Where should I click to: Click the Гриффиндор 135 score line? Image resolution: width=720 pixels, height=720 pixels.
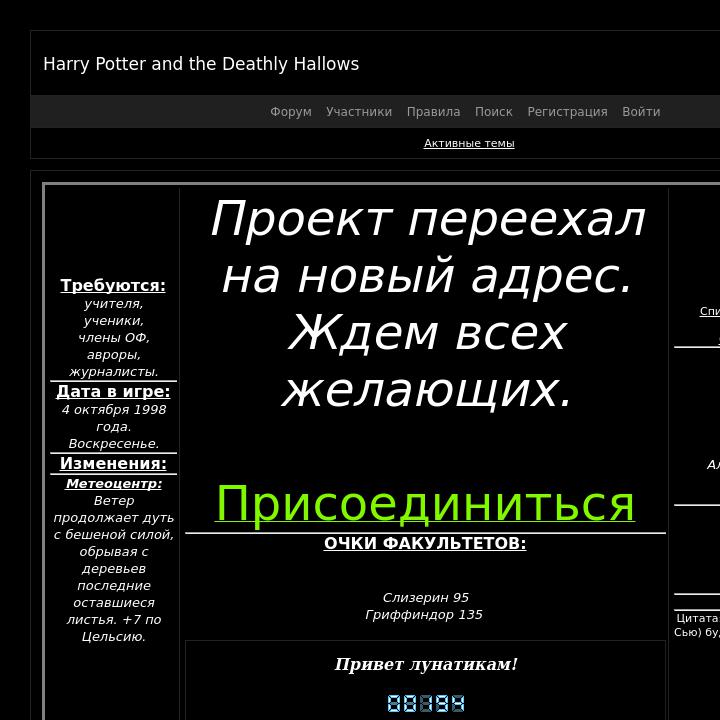424,614
